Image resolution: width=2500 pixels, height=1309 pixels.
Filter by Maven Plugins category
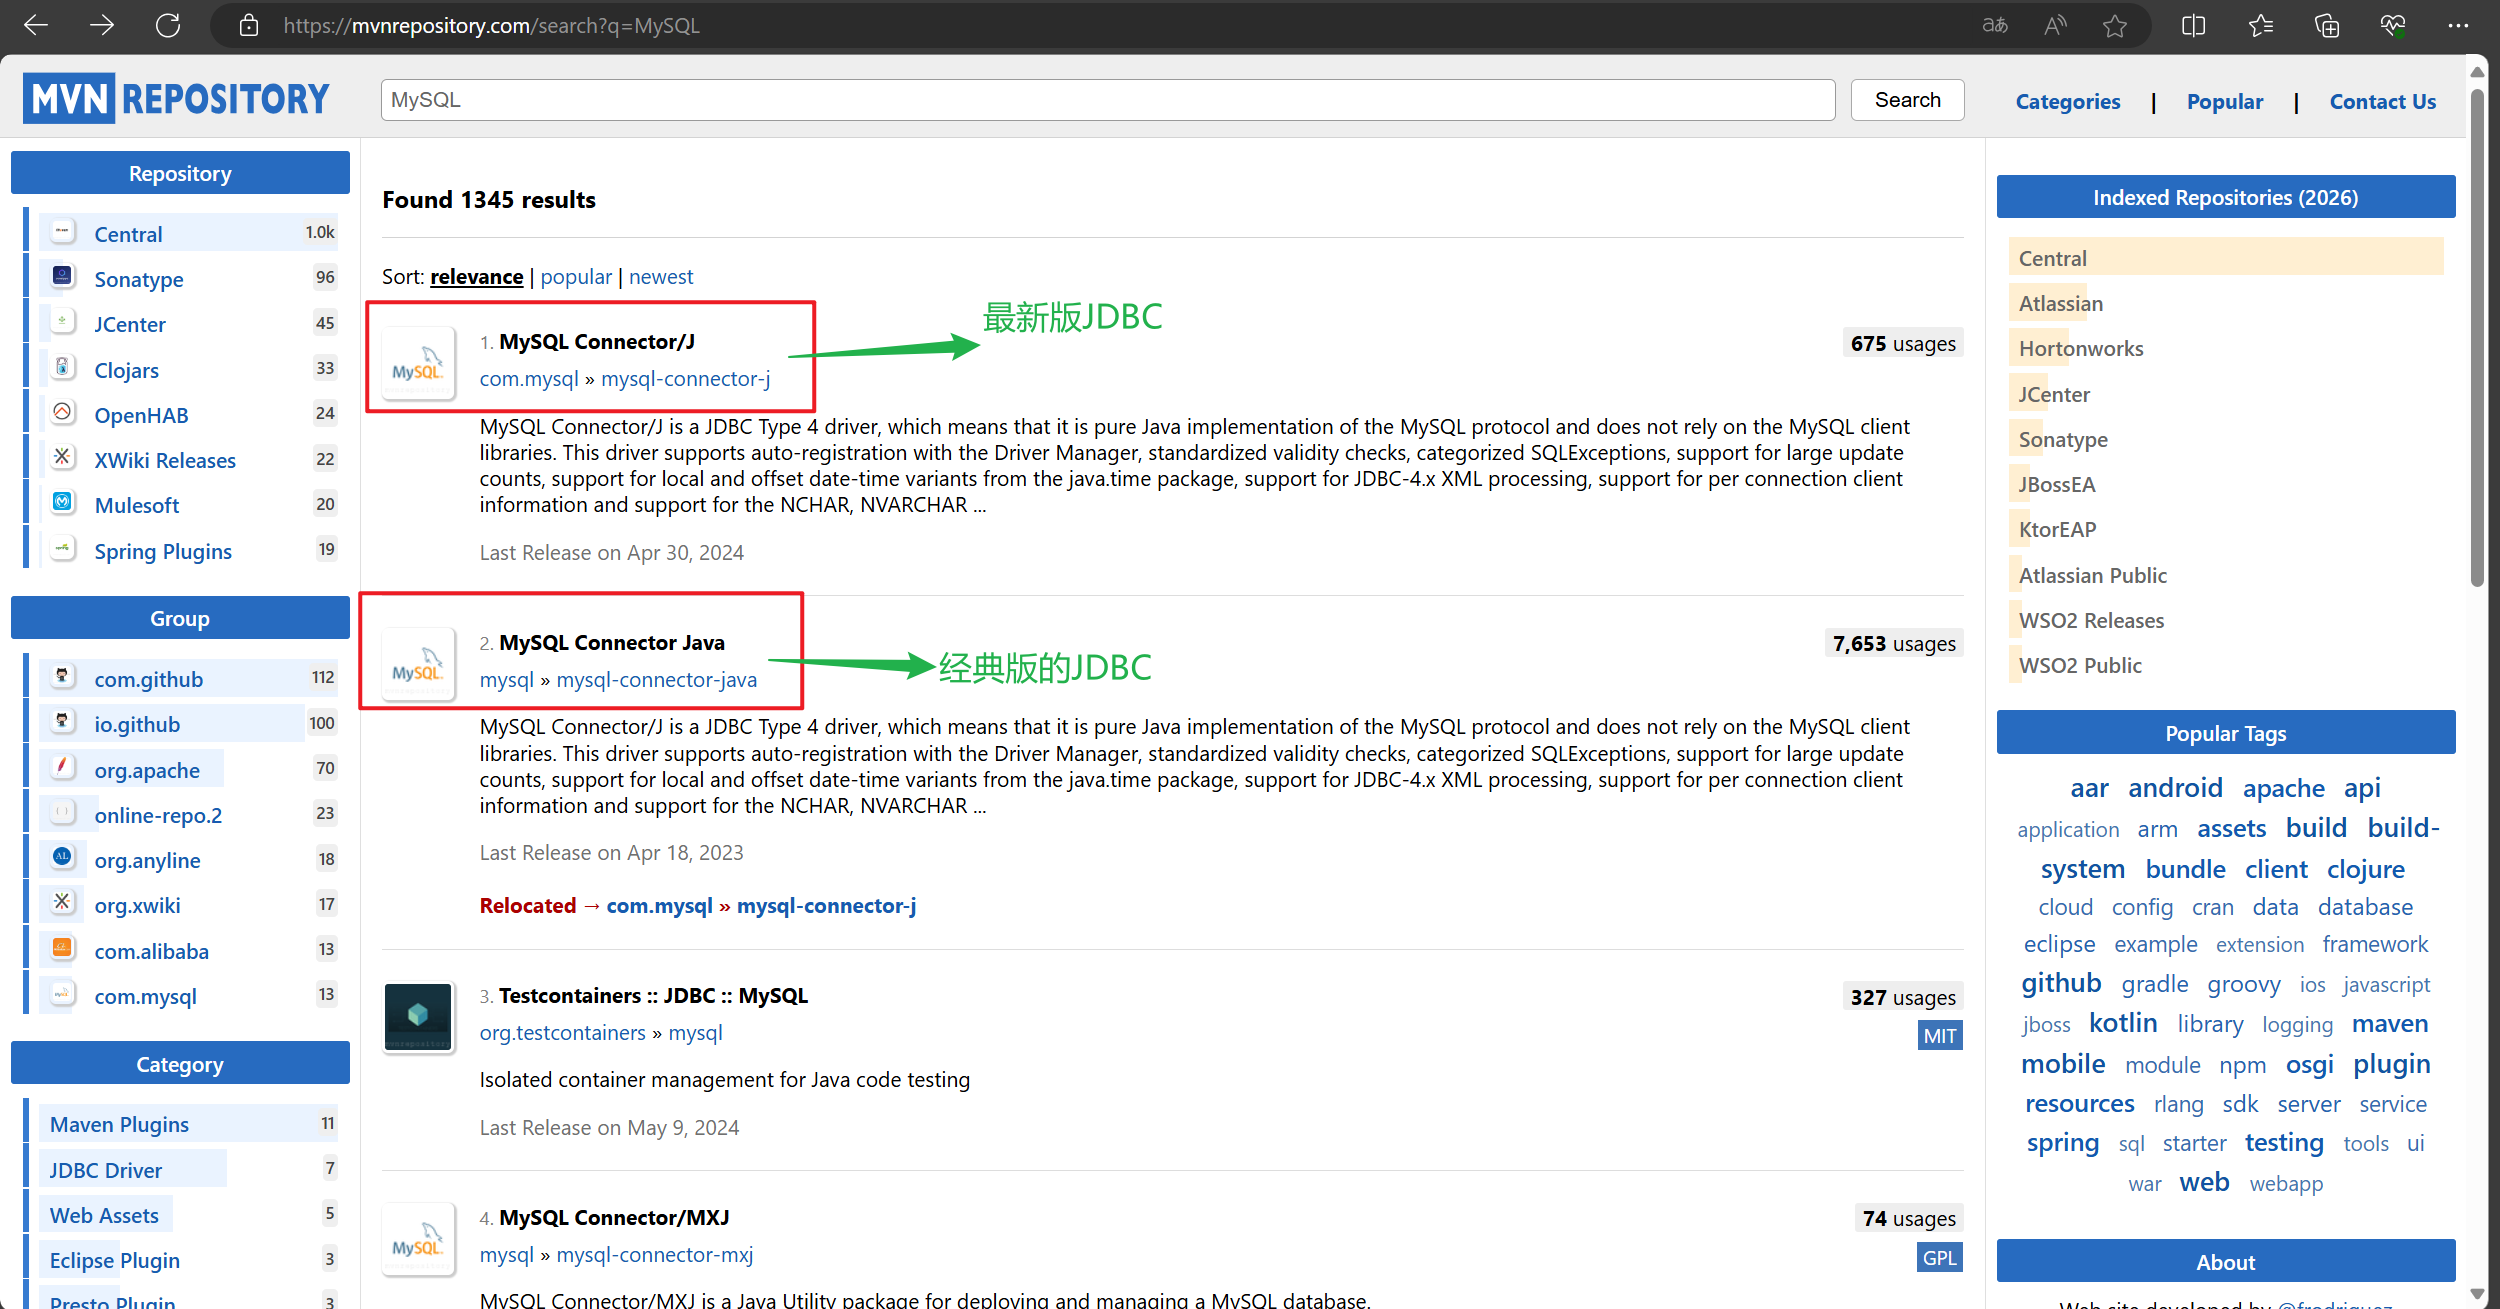(x=119, y=1125)
